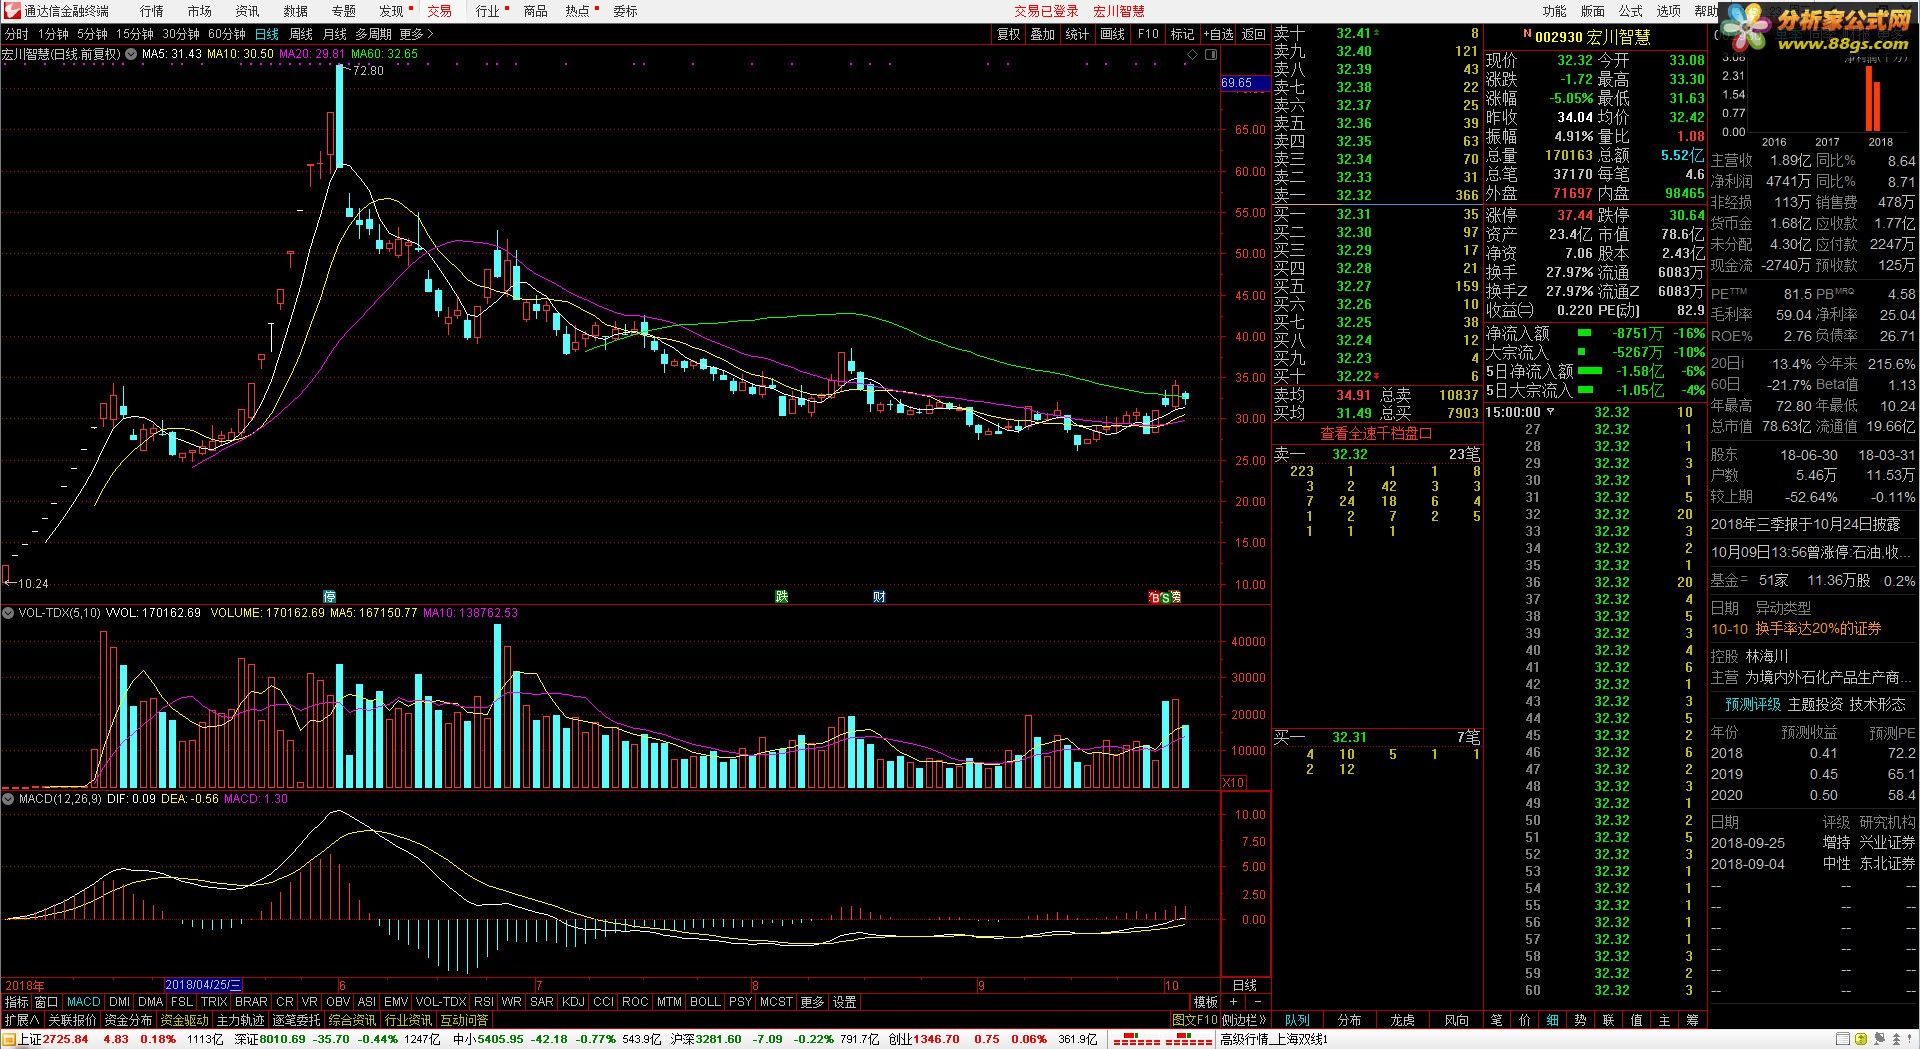Switch chart period to 30分钟
The image size is (1920, 1049).
coord(181,34)
